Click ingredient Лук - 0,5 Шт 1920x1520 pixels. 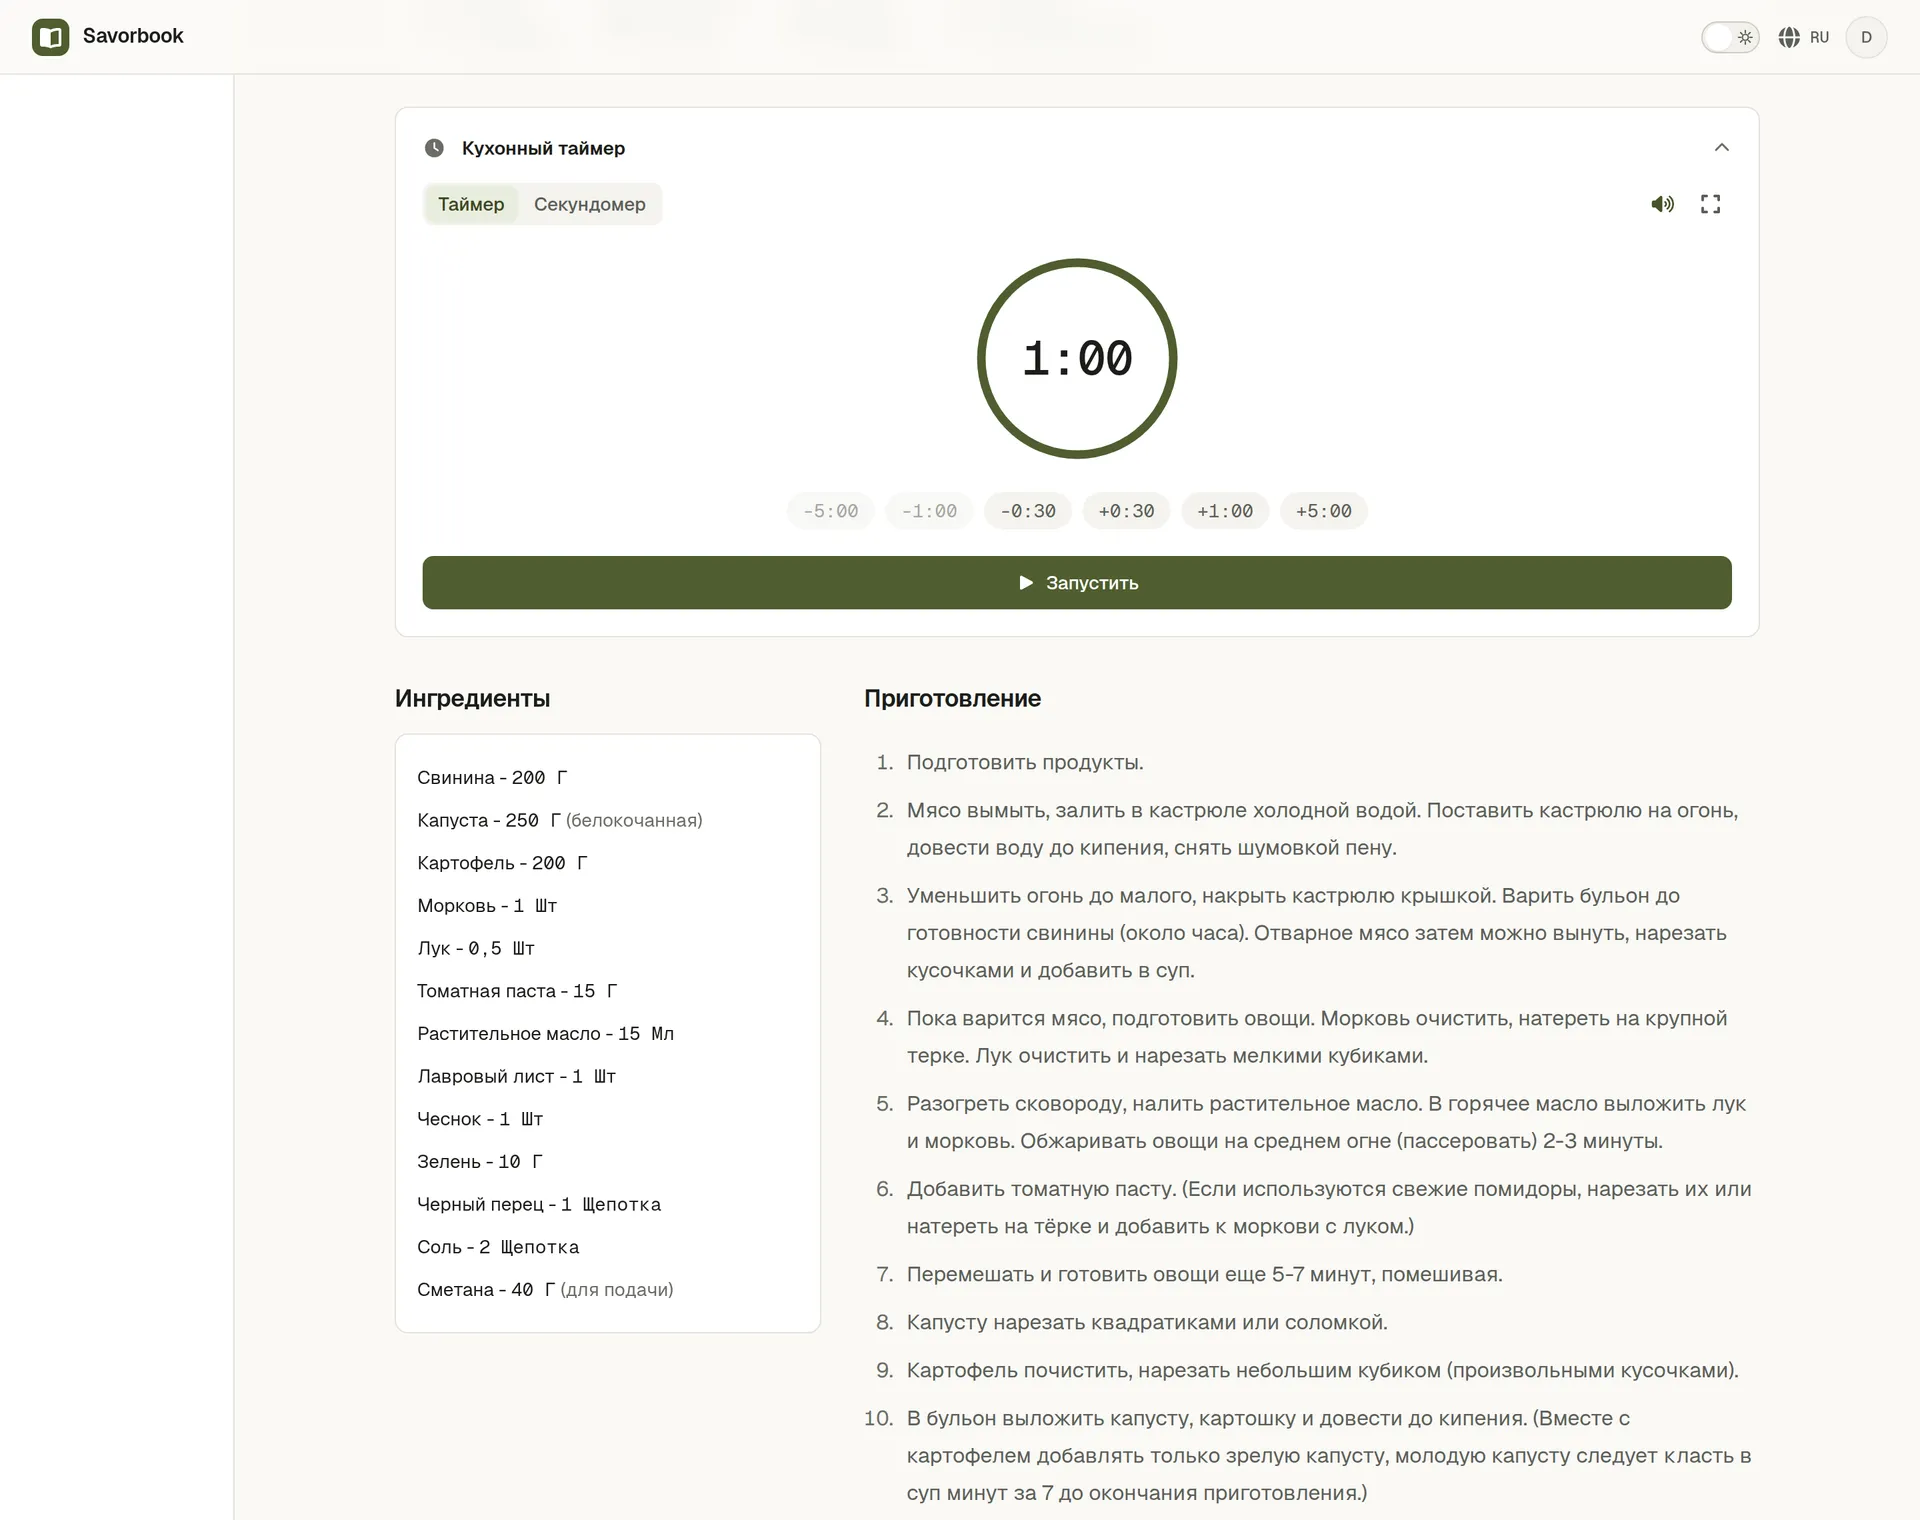(x=476, y=948)
